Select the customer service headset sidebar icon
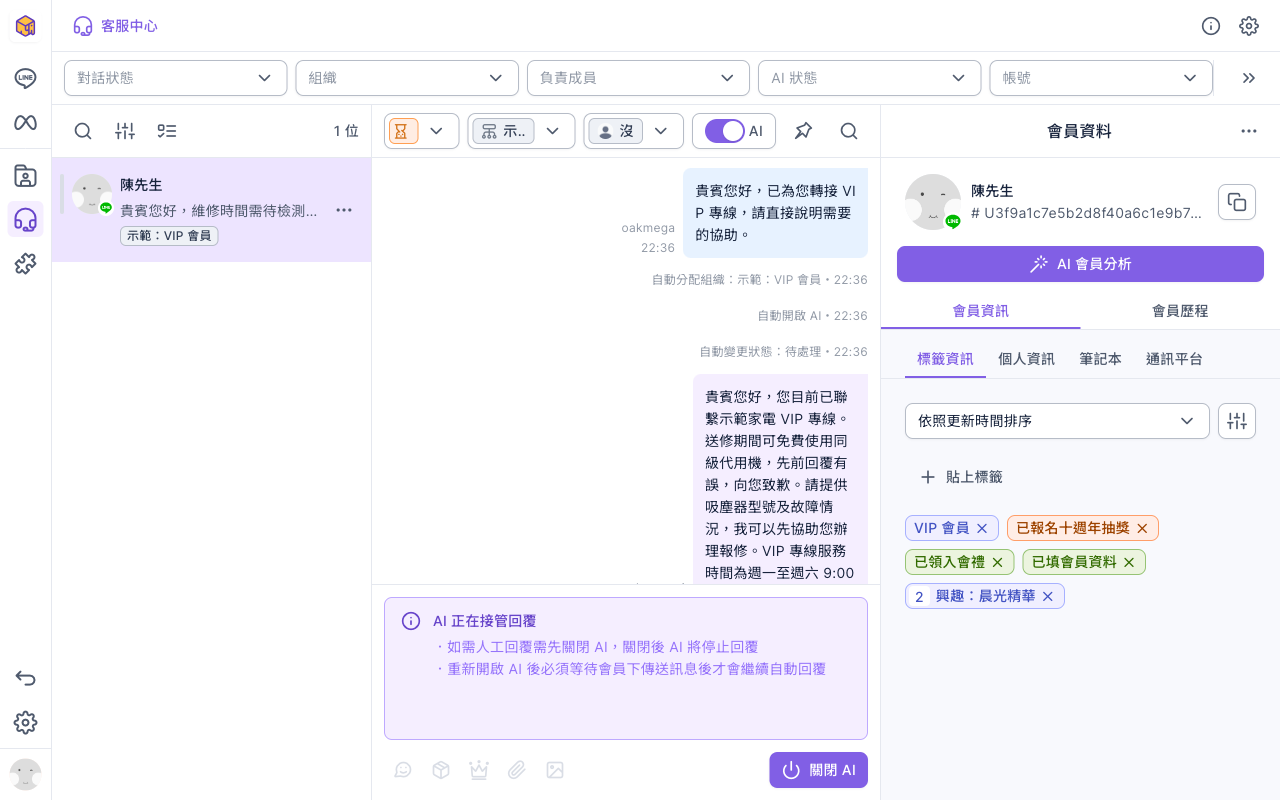 25,220
